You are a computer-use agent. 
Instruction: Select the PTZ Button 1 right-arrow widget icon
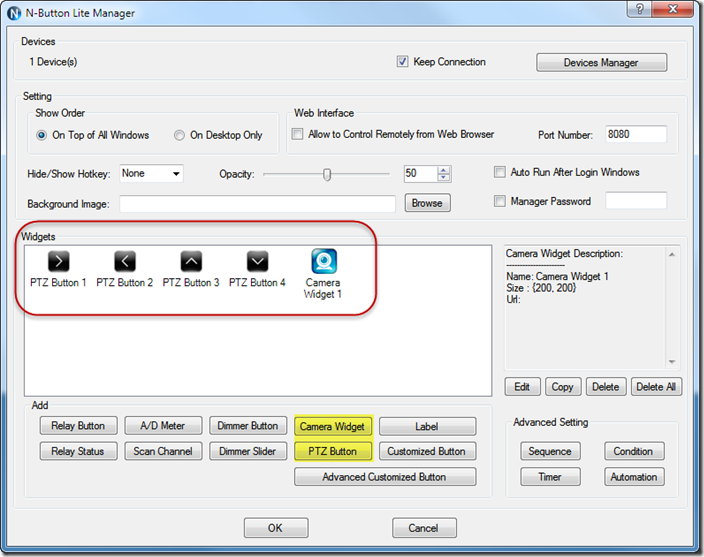(58, 261)
